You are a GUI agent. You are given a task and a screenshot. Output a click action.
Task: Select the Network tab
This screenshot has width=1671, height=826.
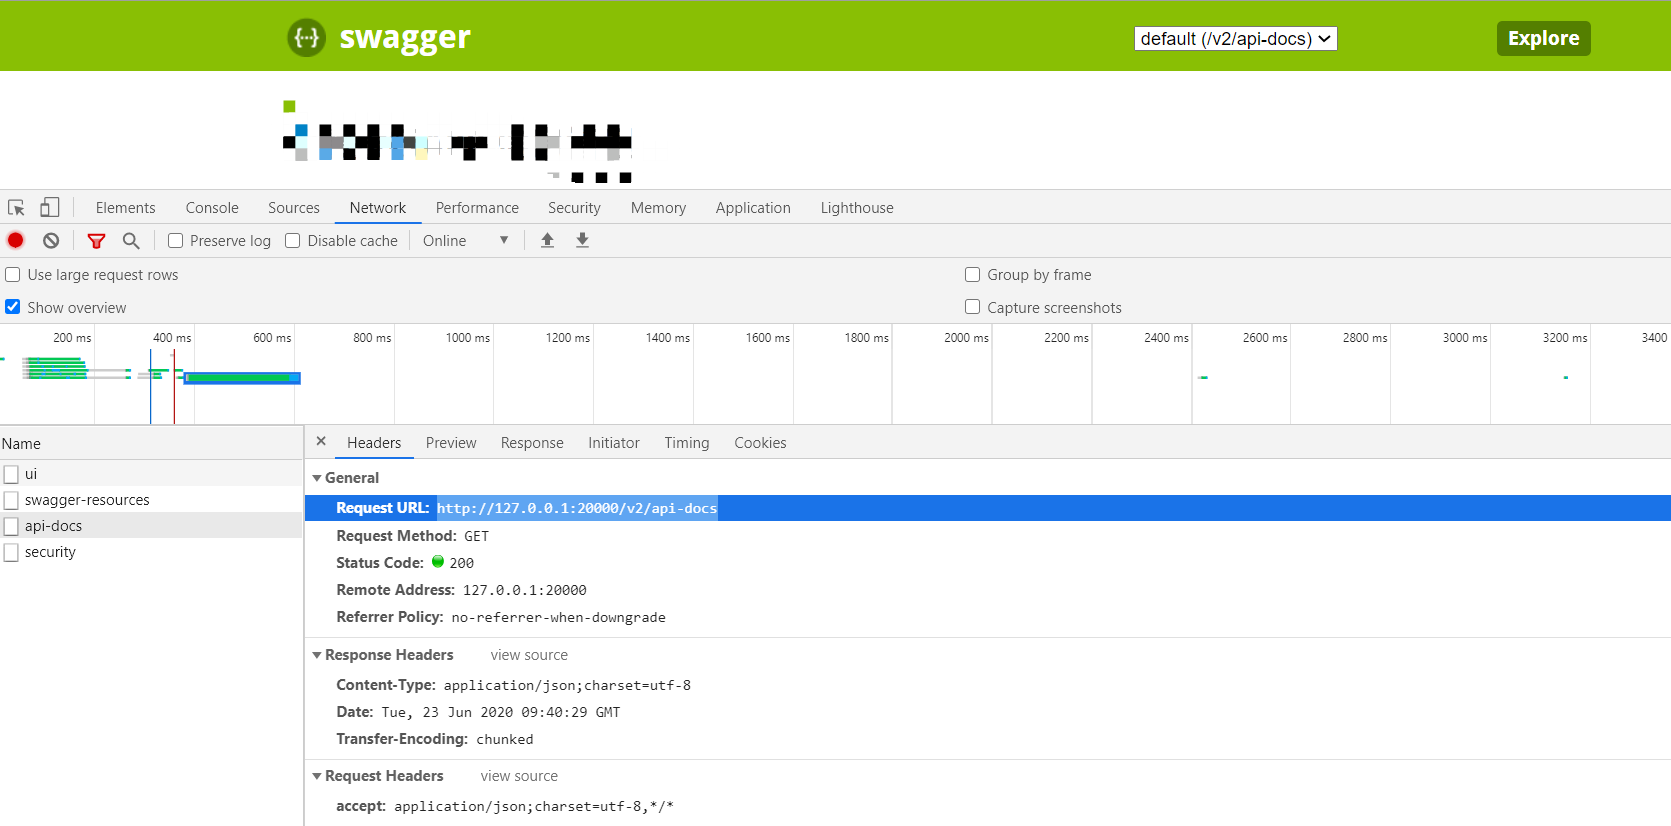click(x=378, y=208)
